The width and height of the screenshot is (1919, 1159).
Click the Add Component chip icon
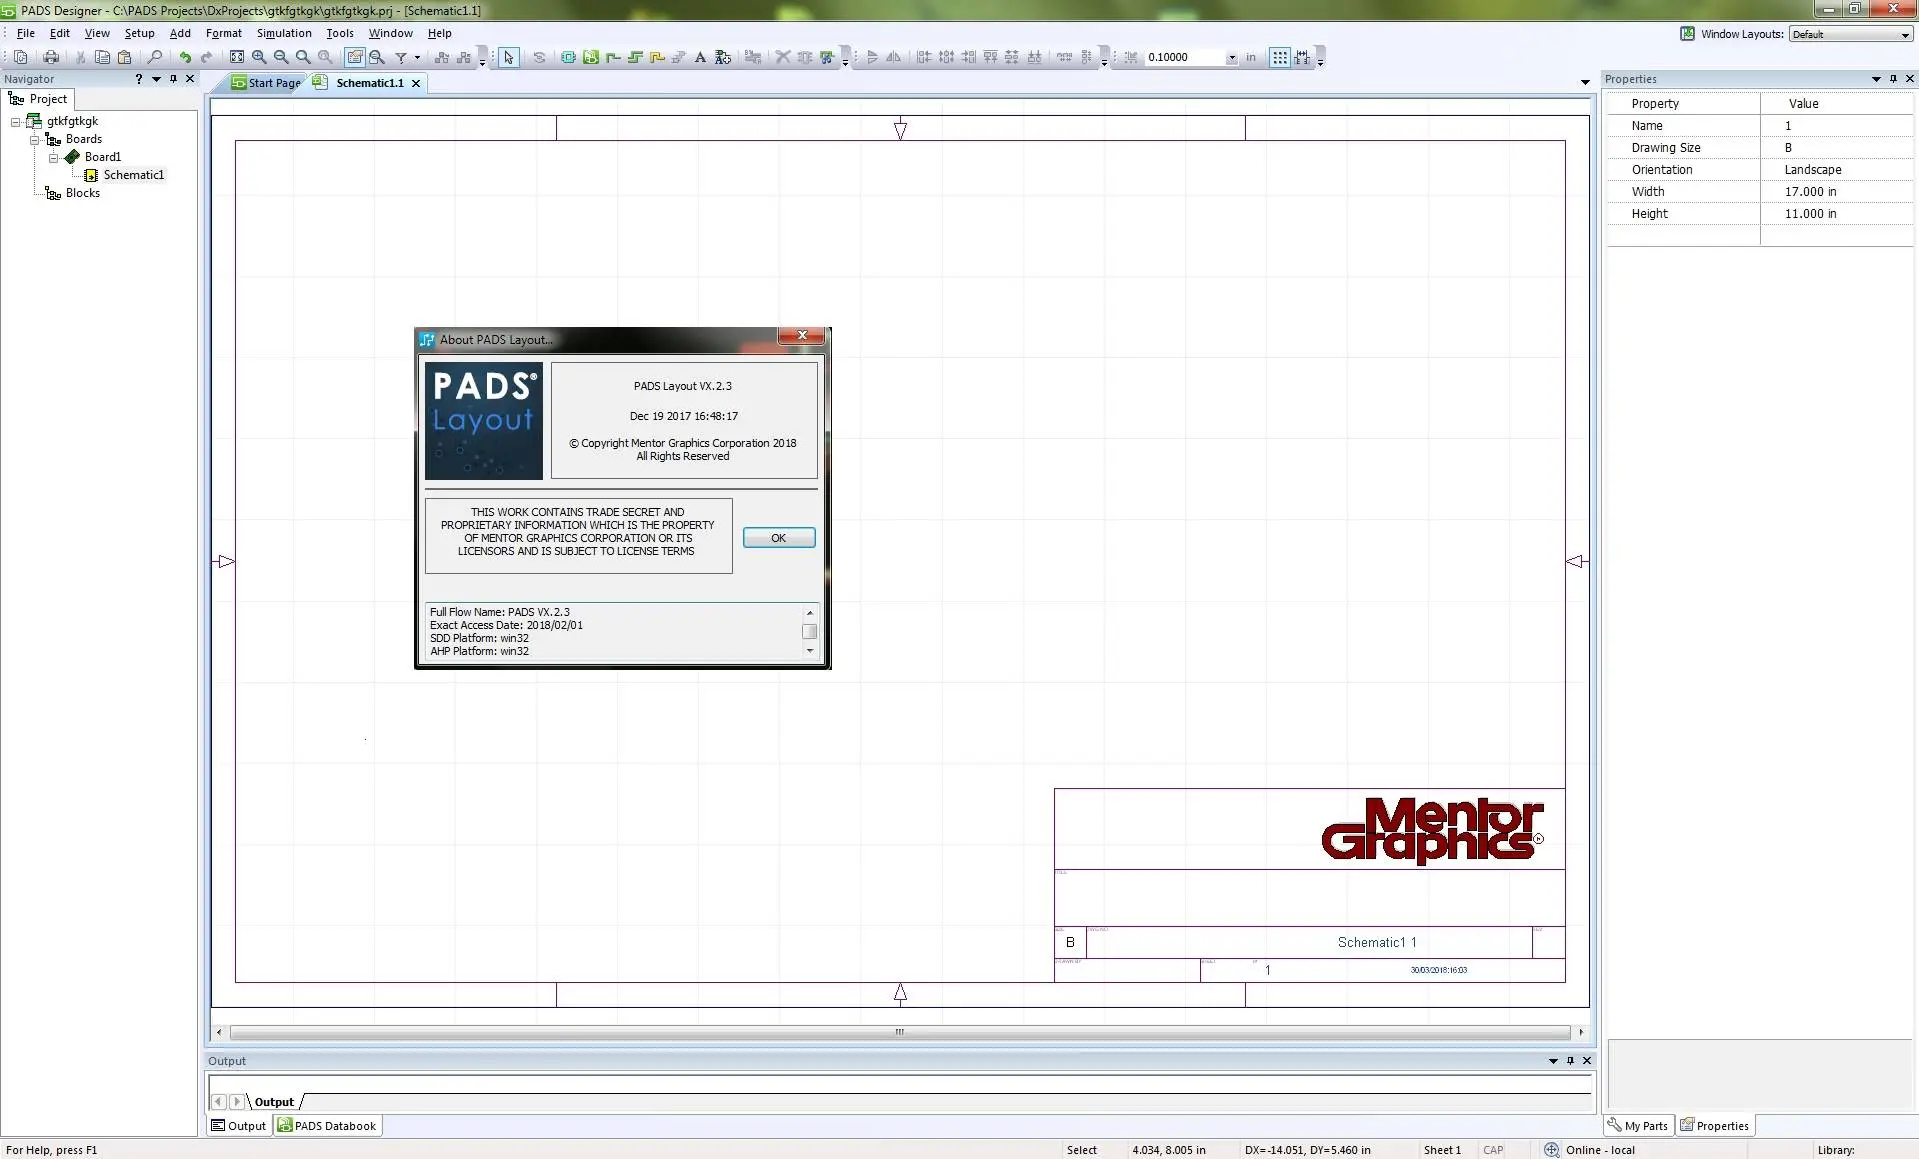point(568,58)
